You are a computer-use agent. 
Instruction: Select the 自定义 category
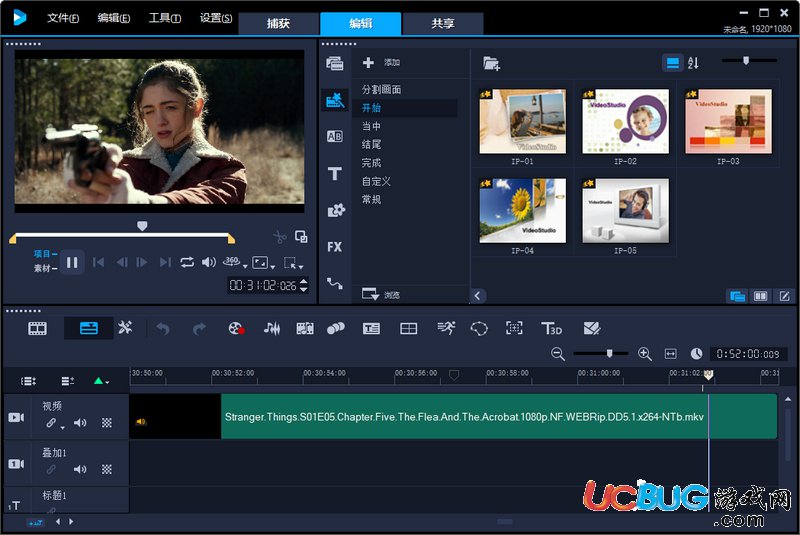pos(376,181)
